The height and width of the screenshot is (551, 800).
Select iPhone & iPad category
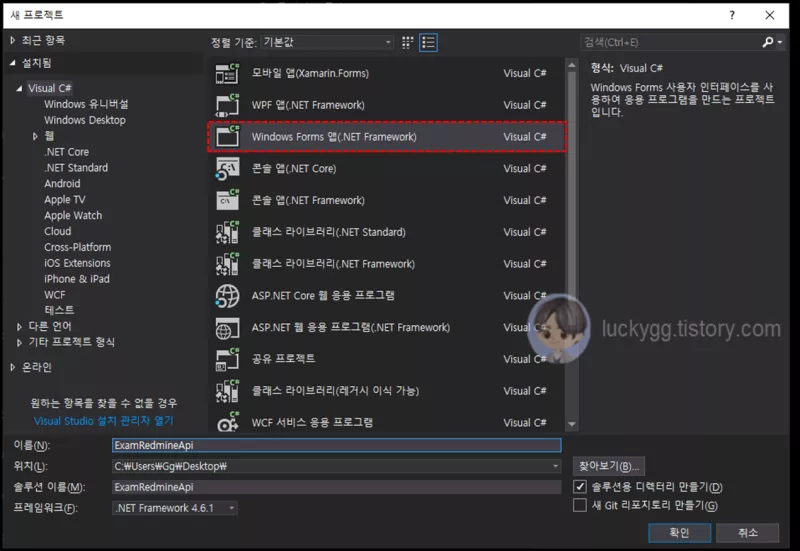tap(77, 279)
